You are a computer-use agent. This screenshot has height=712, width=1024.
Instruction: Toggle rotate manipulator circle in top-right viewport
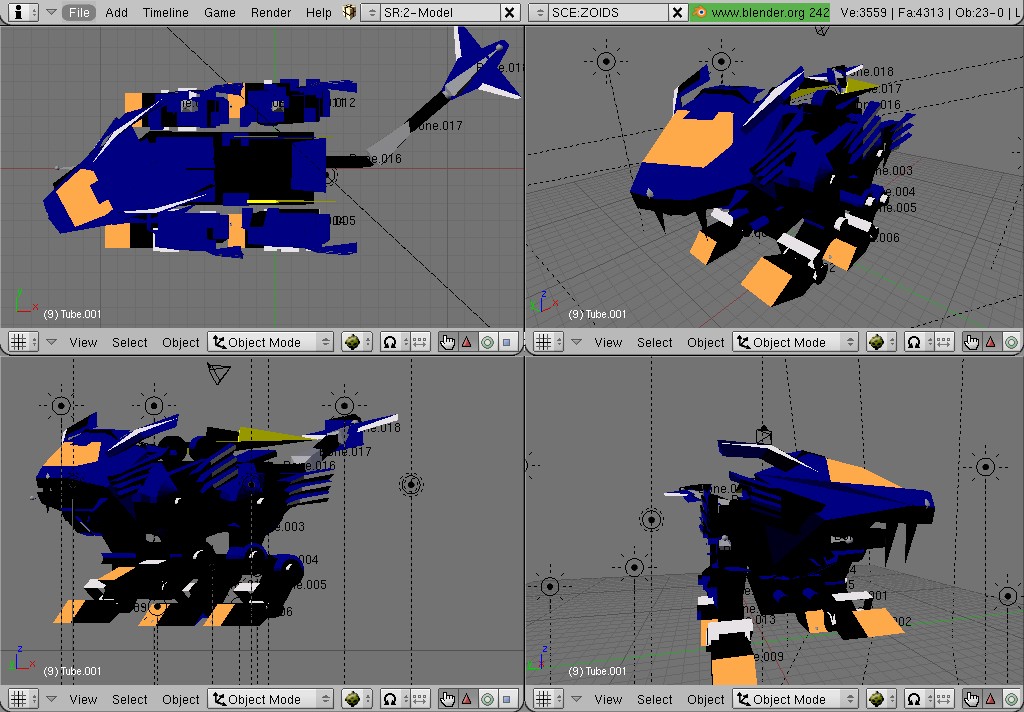1012,342
